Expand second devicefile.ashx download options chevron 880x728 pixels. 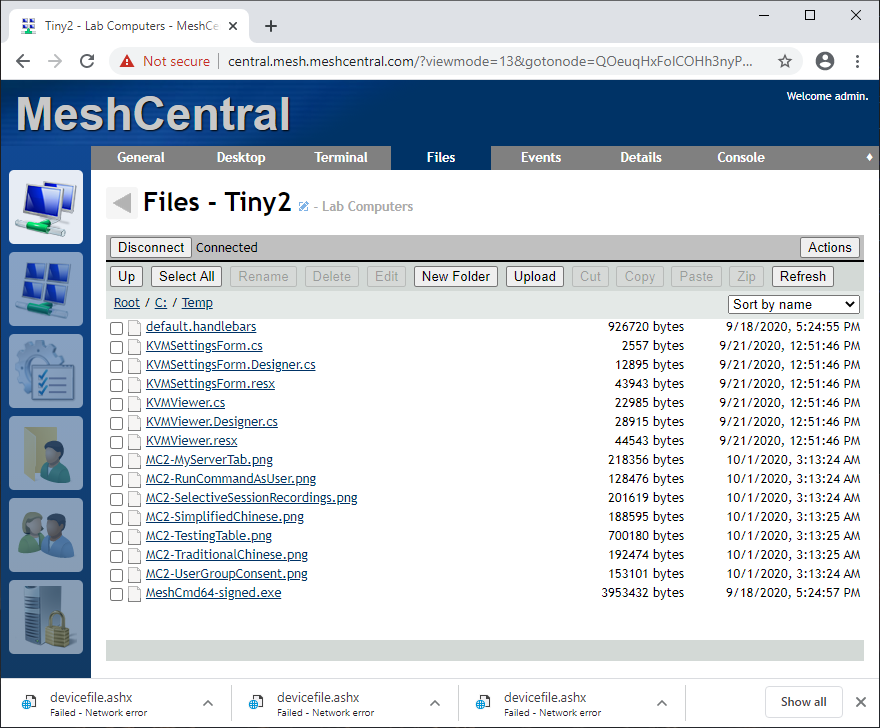pos(434,703)
